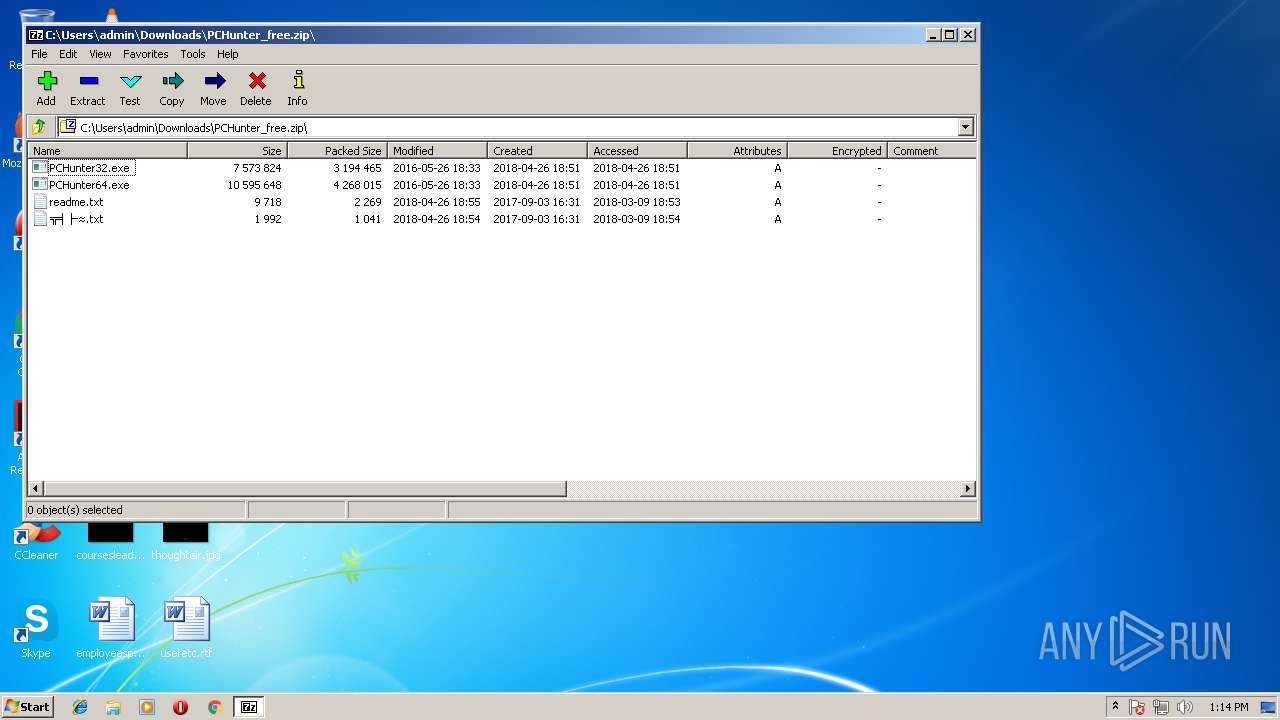Click the PCHunter32.exe file icon
Screen dimensions: 1280x720
click(40, 168)
